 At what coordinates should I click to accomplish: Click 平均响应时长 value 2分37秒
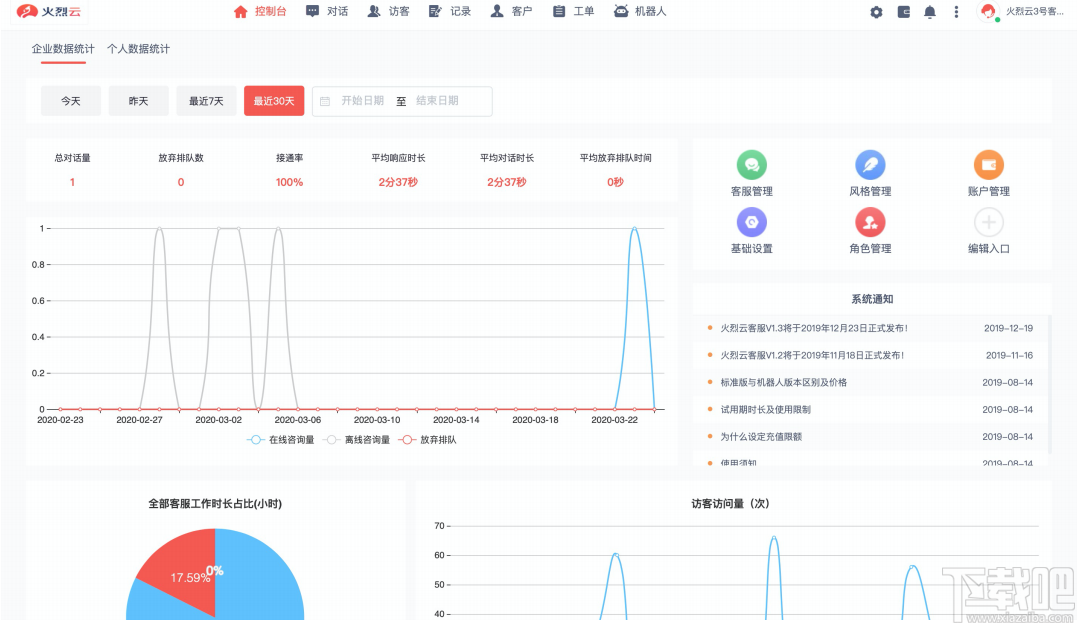[398, 182]
